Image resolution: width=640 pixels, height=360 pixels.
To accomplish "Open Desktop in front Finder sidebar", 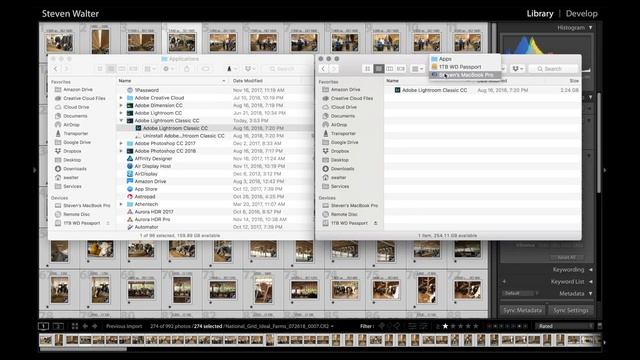I will [x=340, y=160].
